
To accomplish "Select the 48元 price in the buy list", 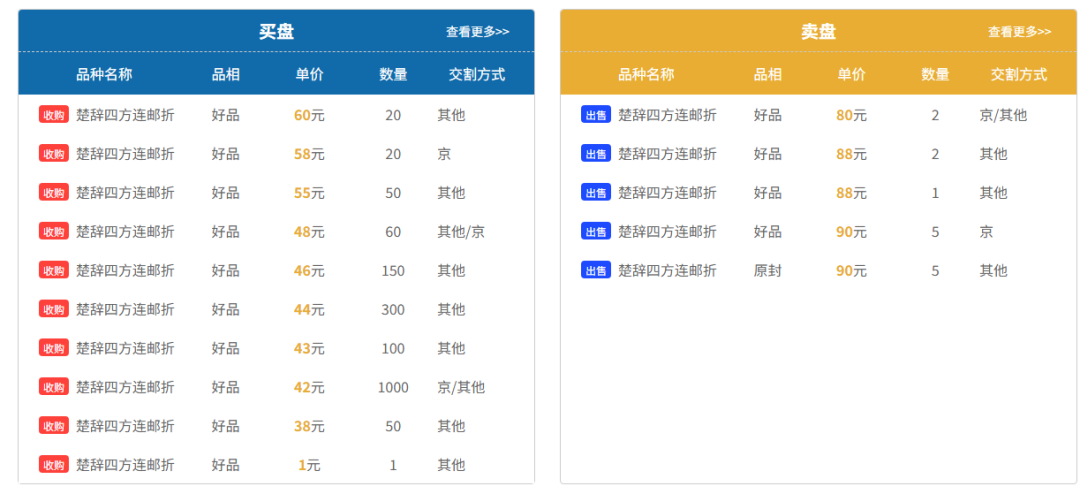I will pos(309,231).
